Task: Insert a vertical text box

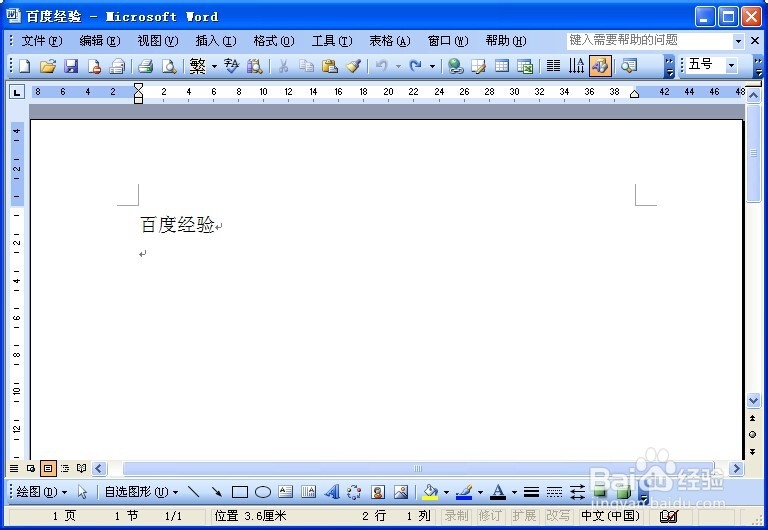Action: pyautogui.click(x=308, y=491)
